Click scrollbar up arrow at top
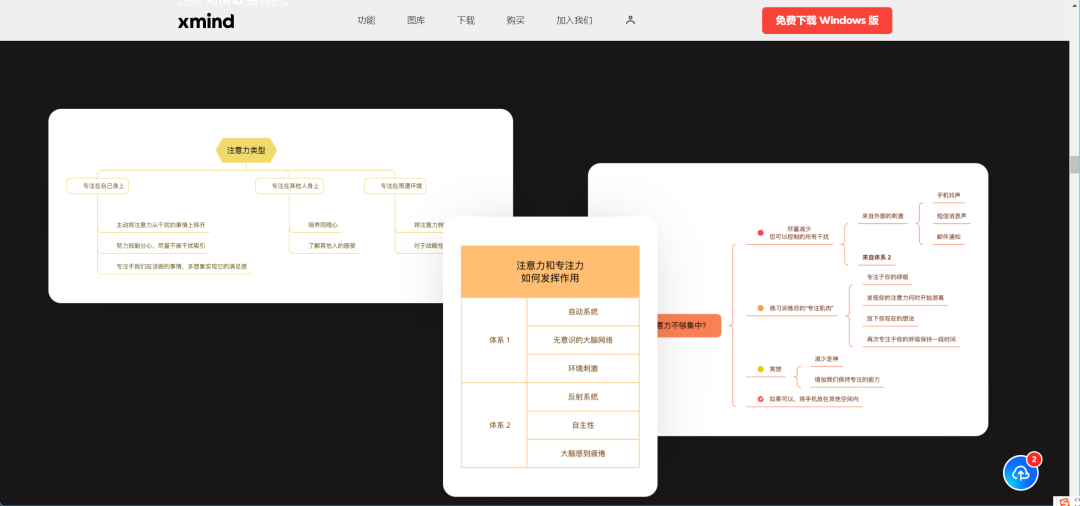 click(1074, 5)
